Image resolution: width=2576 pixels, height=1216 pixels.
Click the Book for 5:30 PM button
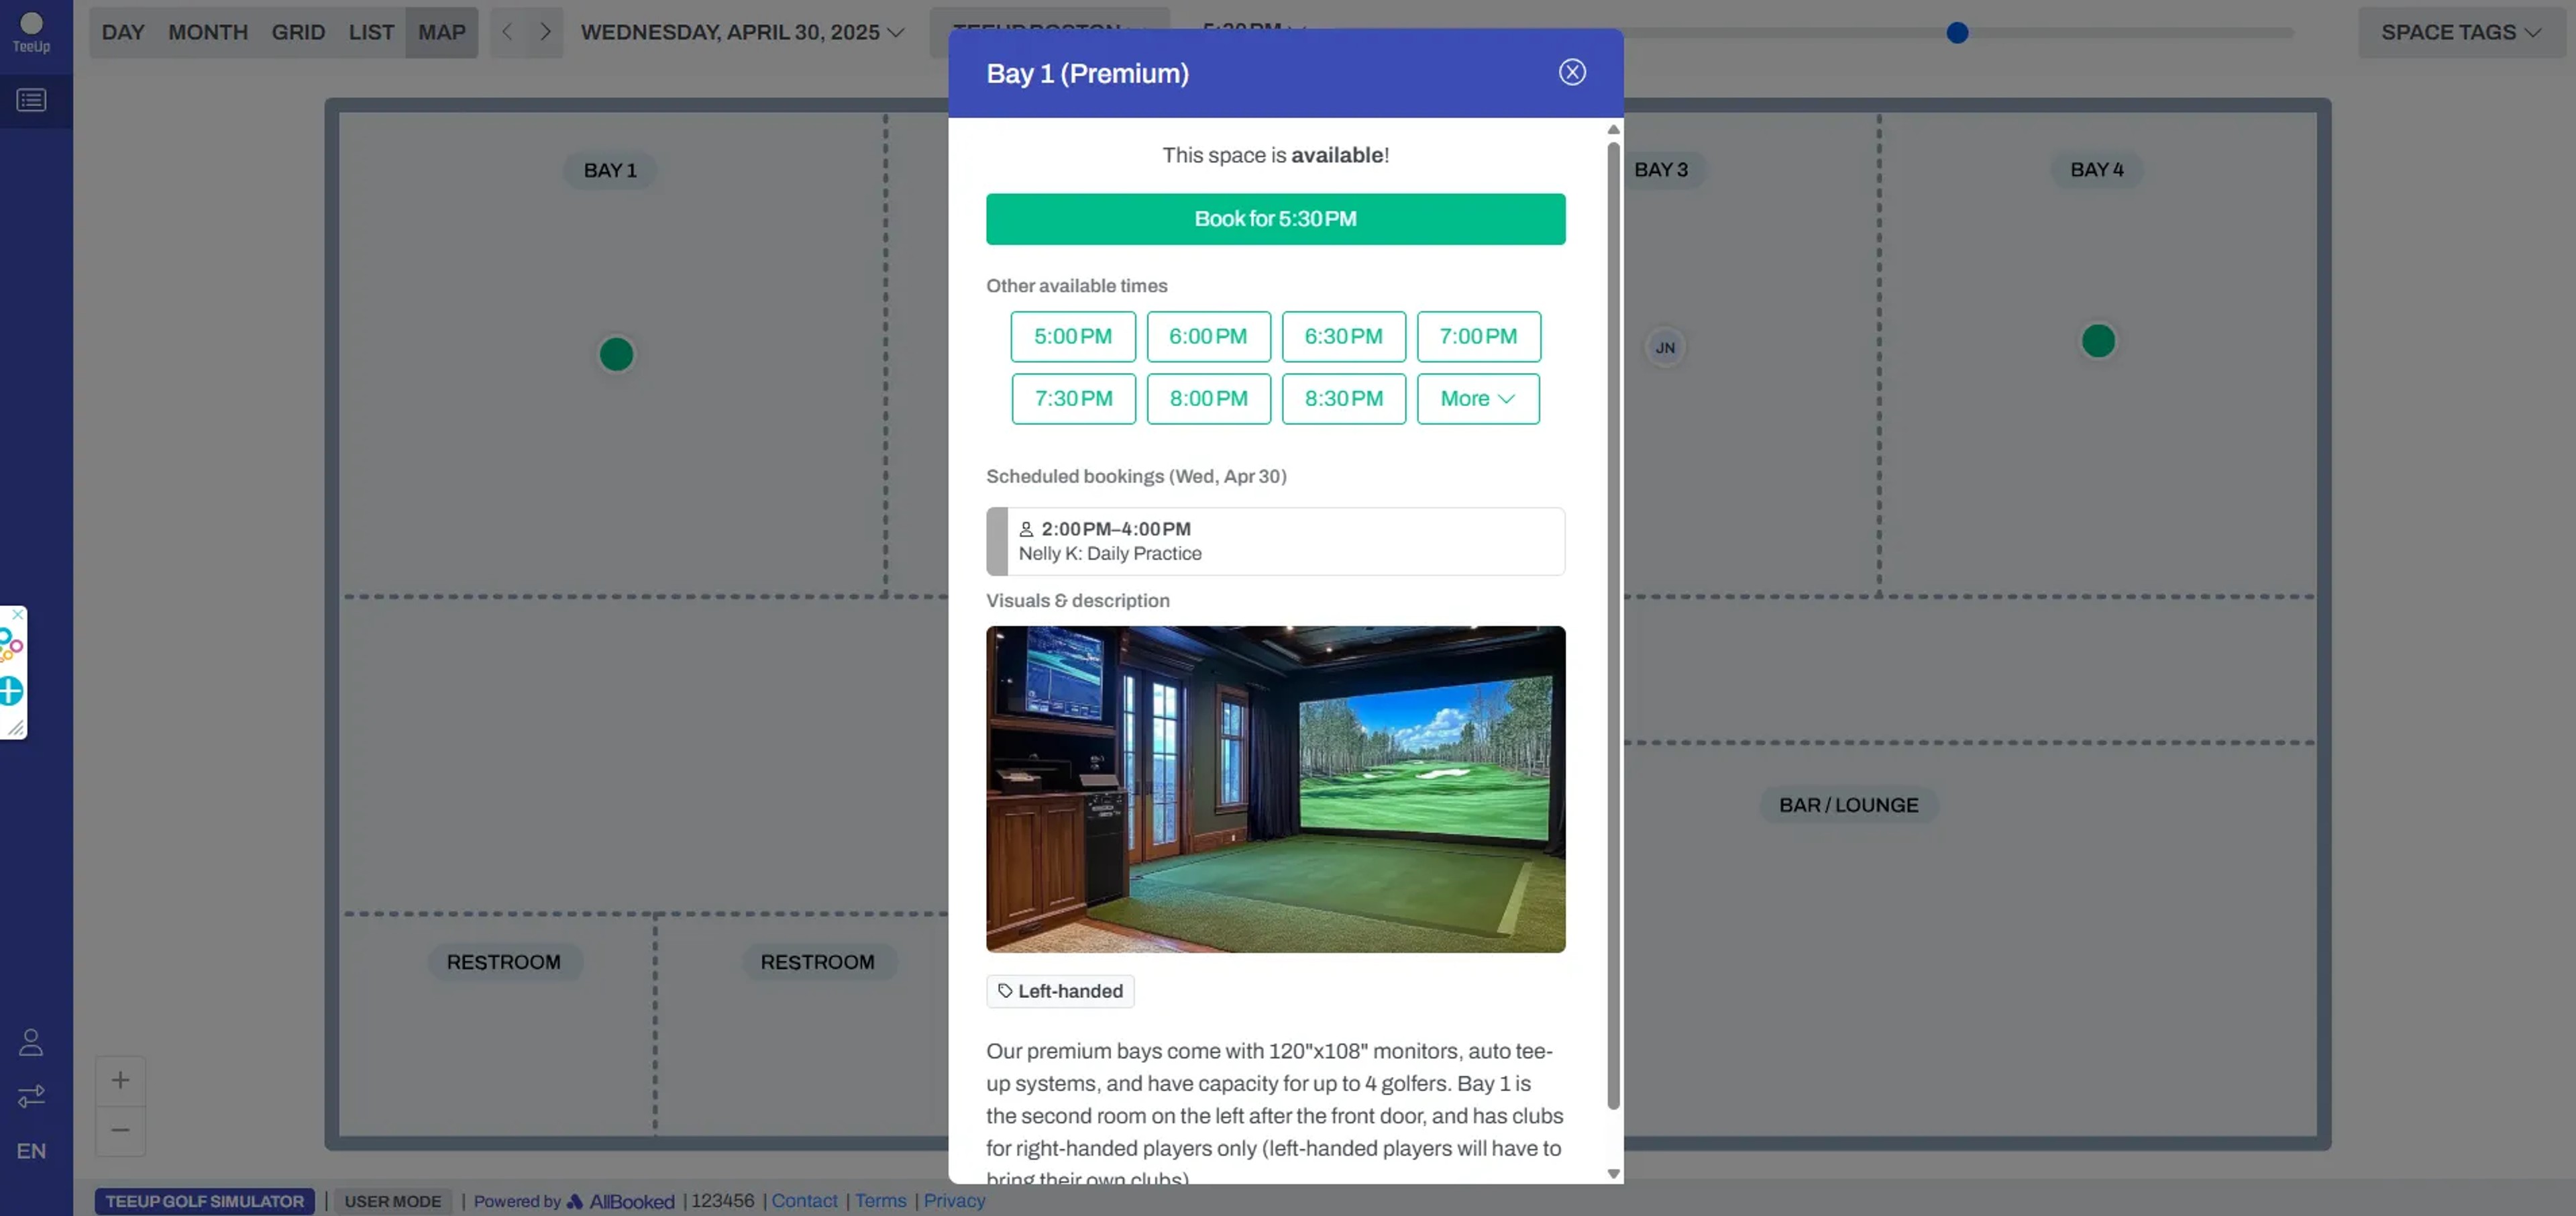pos(1275,219)
